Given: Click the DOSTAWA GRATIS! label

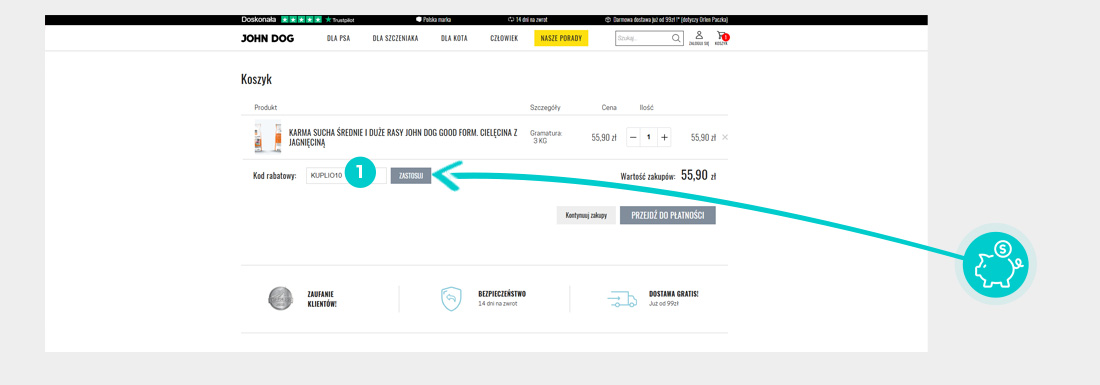Looking at the screenshot, I should [673, 294].
